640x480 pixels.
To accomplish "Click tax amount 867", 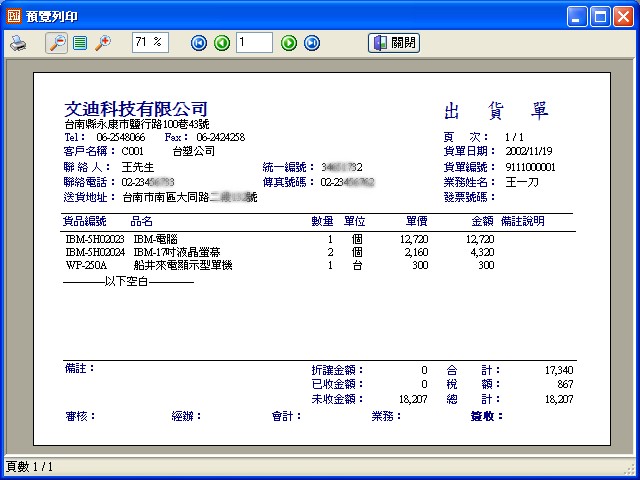I will (565, 384).
